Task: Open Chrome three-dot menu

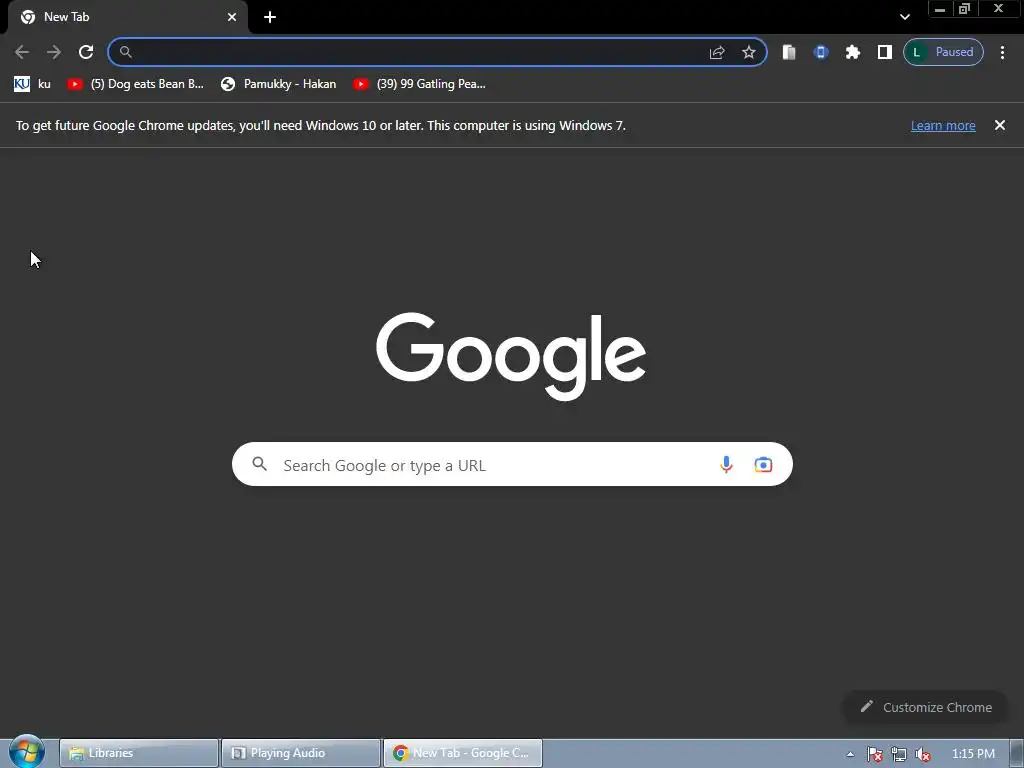Action: (x=1002, y=52)
